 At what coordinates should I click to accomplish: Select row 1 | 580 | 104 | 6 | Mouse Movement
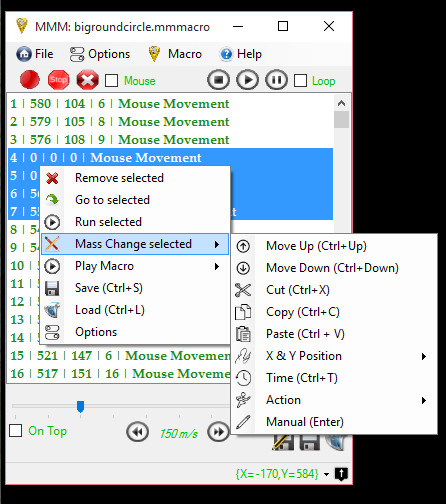point(170,104)
